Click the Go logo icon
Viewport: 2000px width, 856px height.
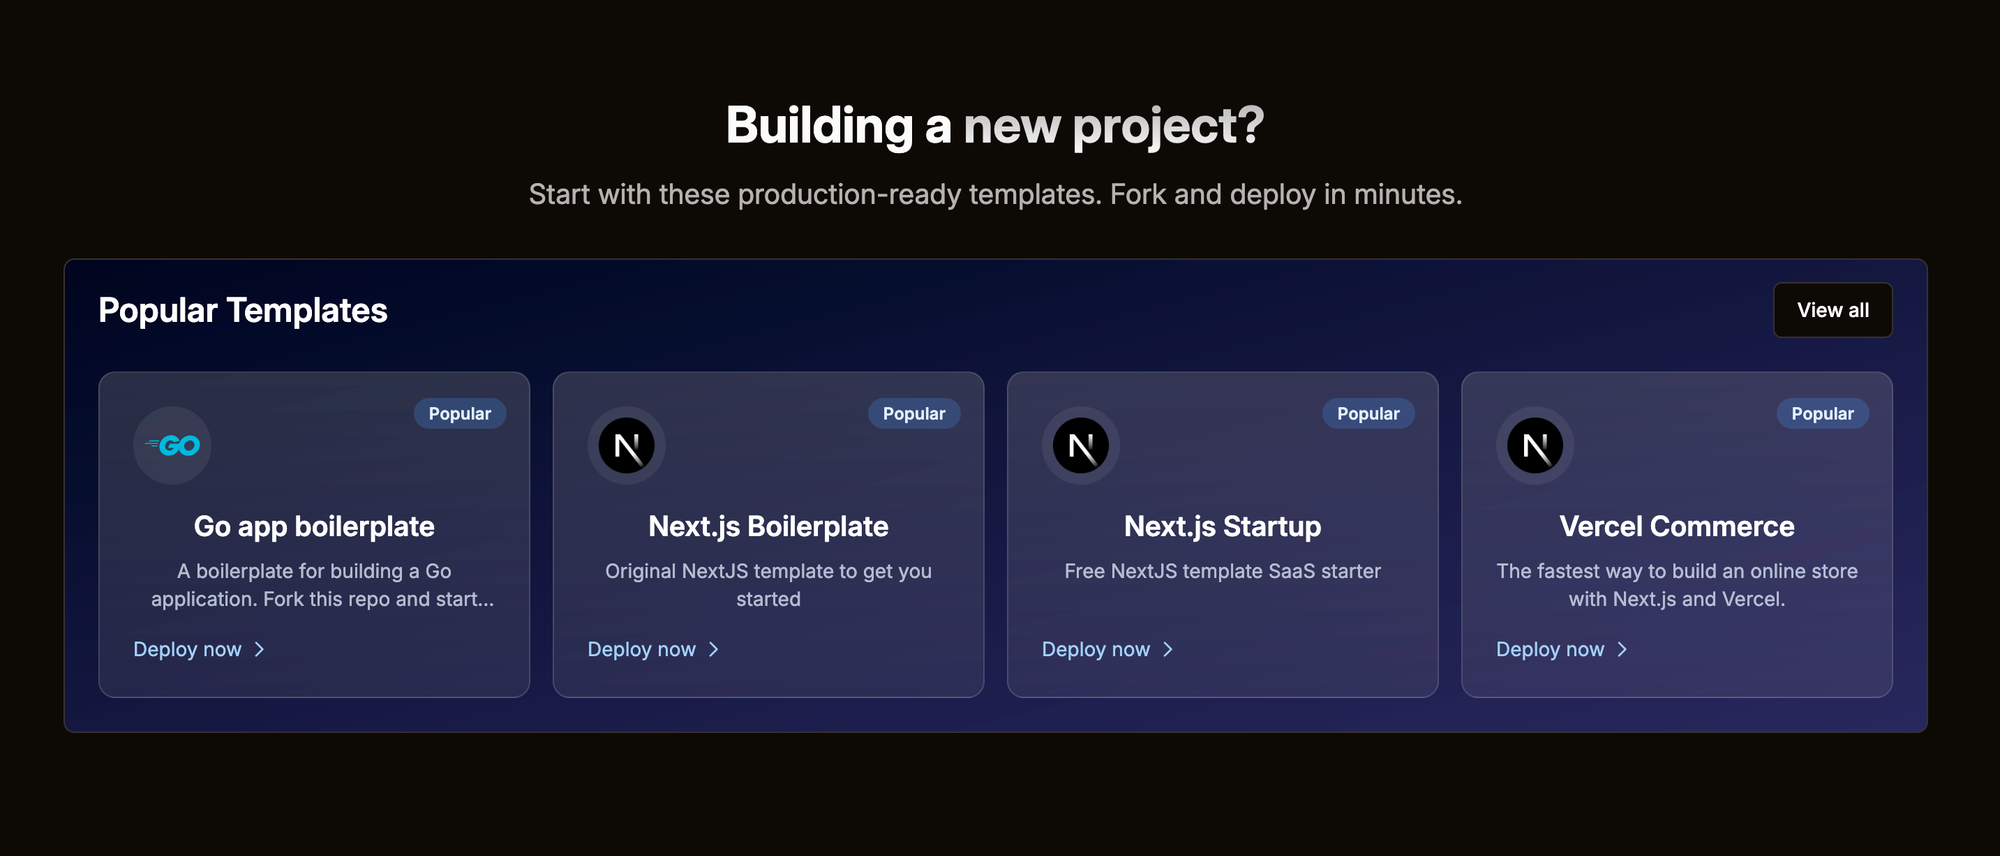(172, 446)
